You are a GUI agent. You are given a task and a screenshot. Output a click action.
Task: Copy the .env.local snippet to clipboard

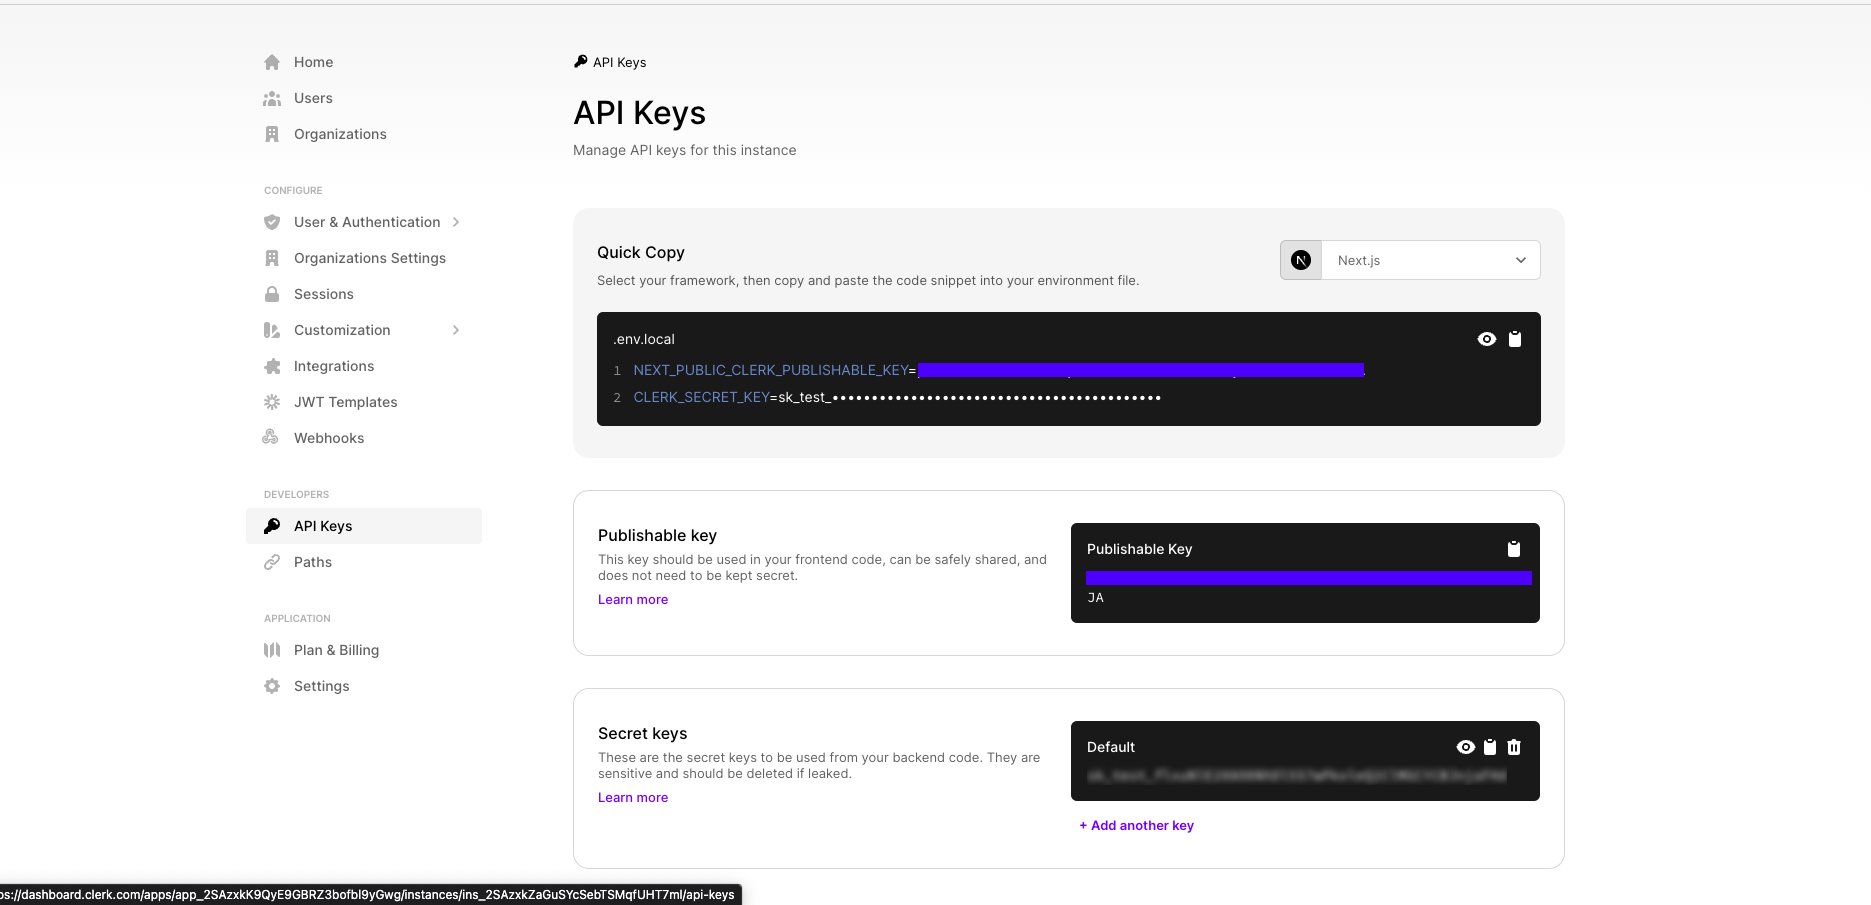pyautogui.click(x=1515, y=339)
